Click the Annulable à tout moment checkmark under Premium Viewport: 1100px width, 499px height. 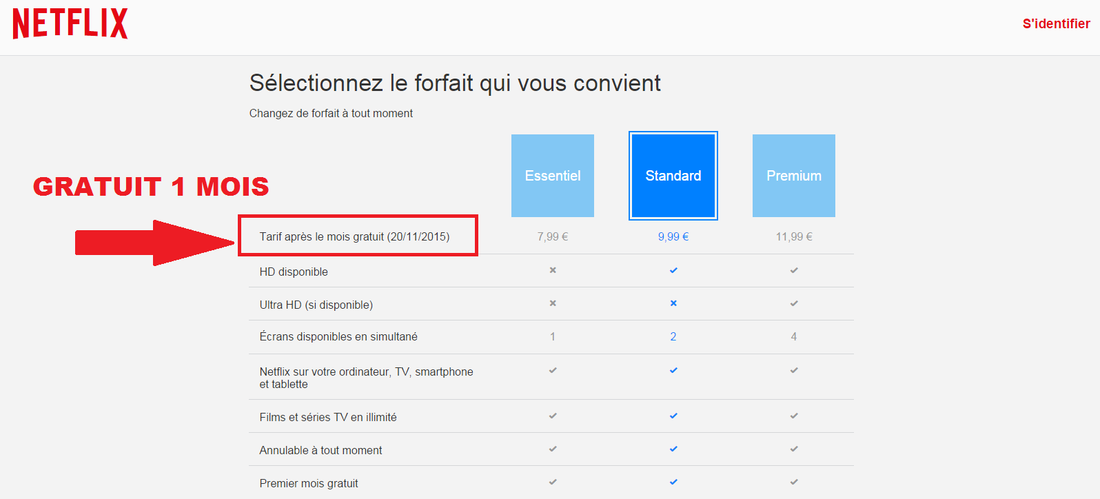(x=793, y=448)
